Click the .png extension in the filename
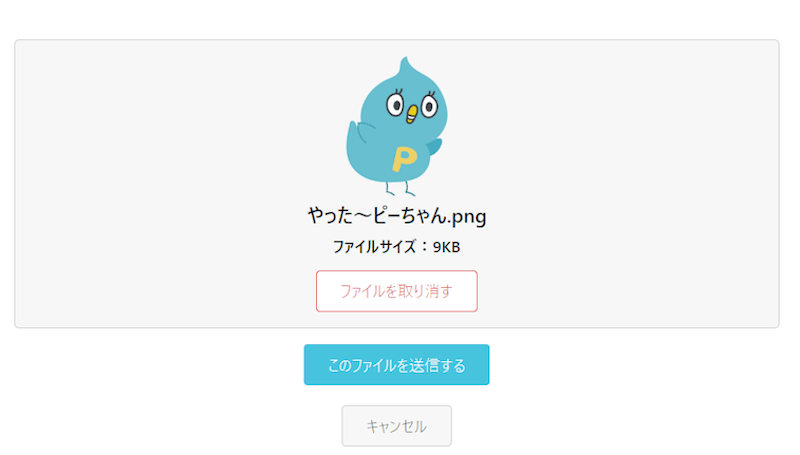Image resolution: width=800 pixels, height=455 pixels. (467, 217)
